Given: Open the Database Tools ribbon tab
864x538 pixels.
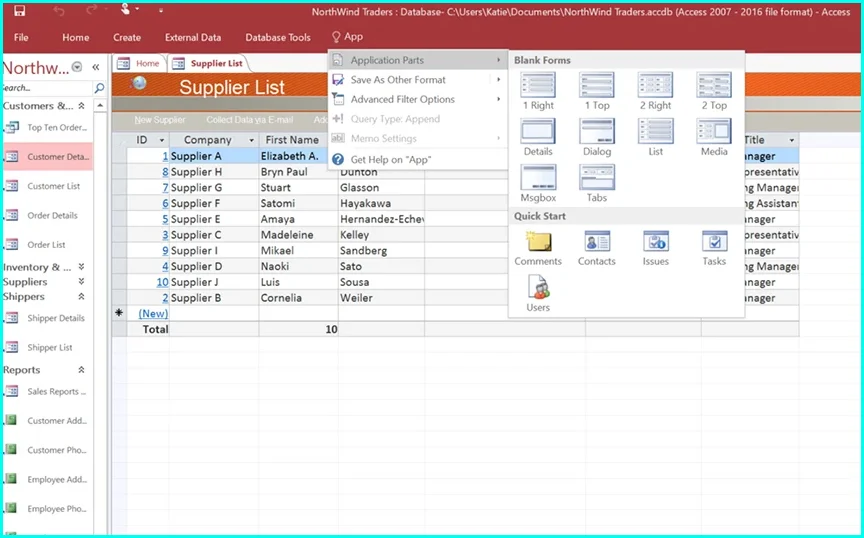Looking at the screenshot, I should point(278,37).
